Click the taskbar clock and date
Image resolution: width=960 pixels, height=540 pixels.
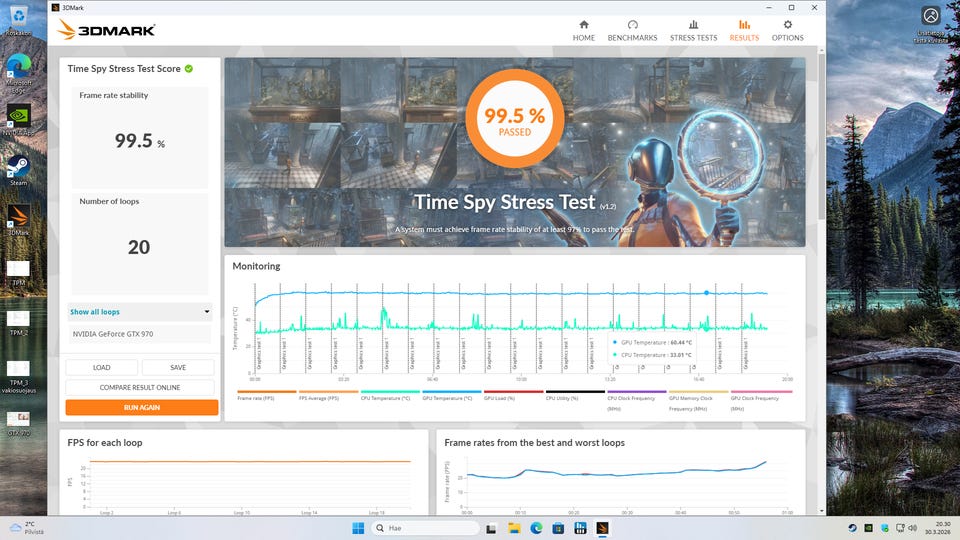click(x=937, y=528)
